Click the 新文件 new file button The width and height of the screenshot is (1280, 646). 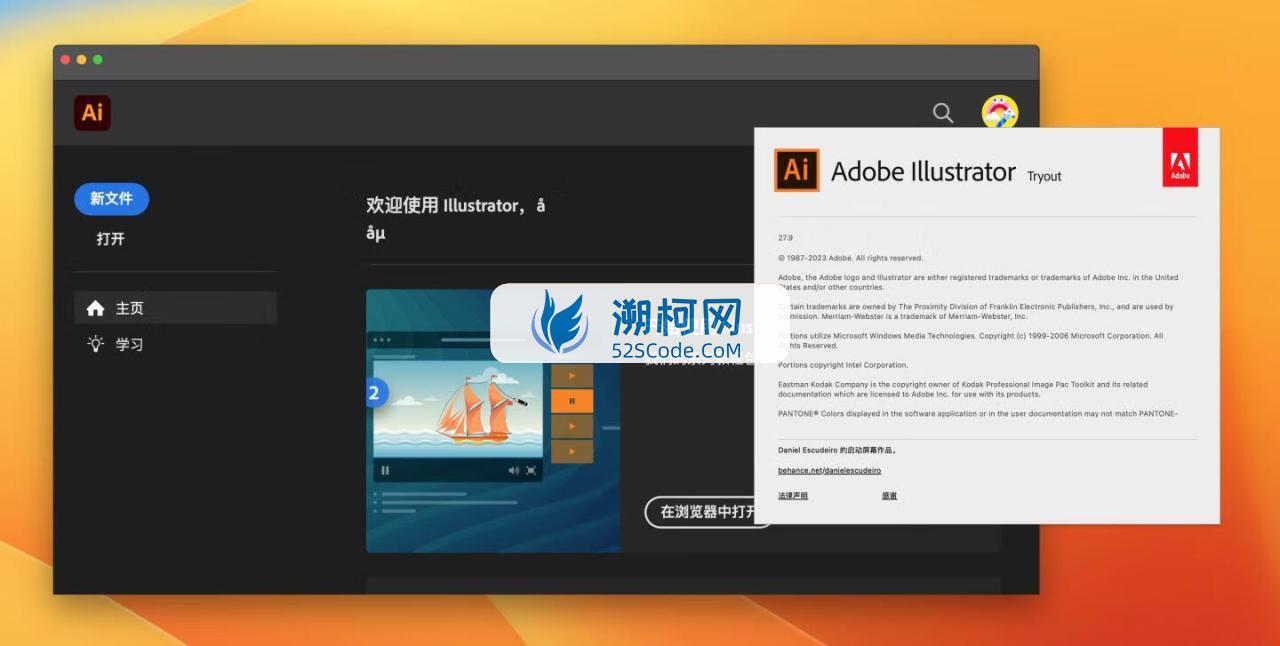click(x=111, y=199)
